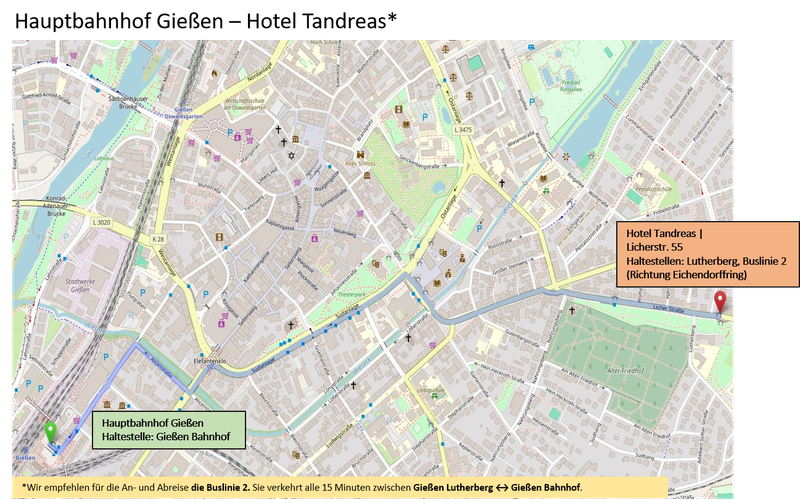Viewport: 800px width, 500px height.
Task: Click the pink bag icon north of Elefantenklo
Action: click(x=221, y=323)
